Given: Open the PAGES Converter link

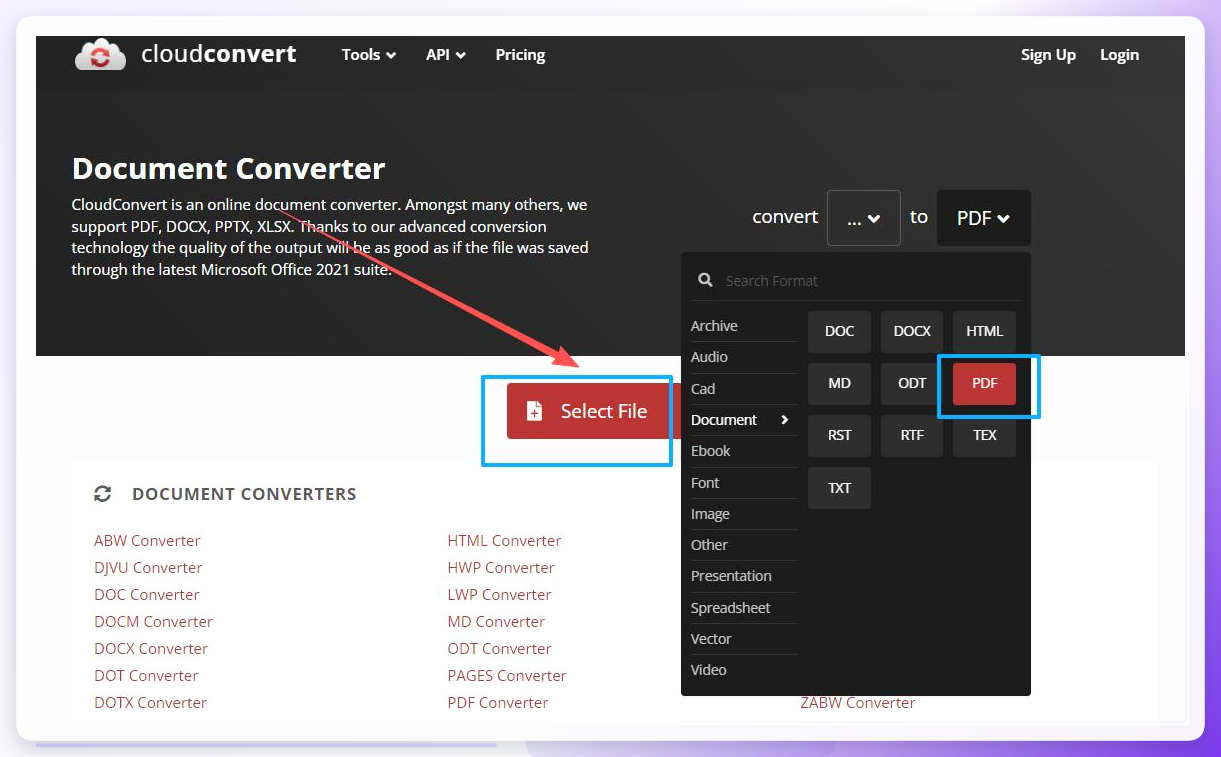Looking at the screenshot, I should tap(507, 676).
